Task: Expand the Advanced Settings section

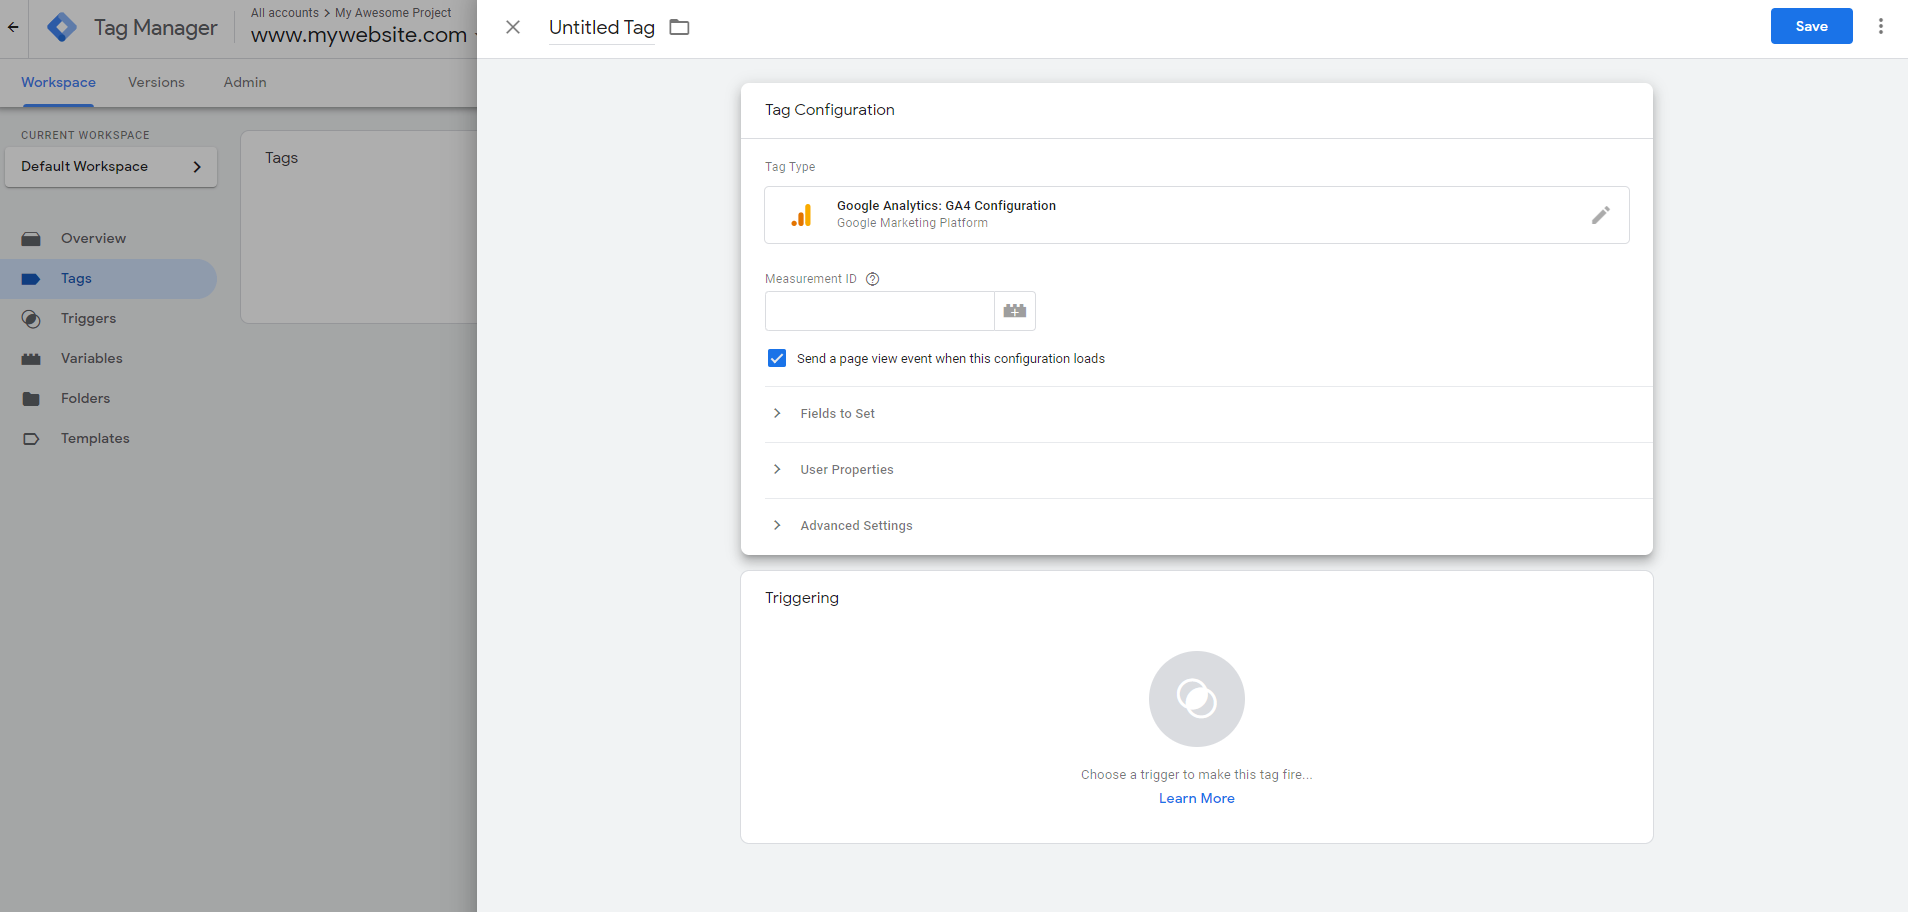Action: 855,526
